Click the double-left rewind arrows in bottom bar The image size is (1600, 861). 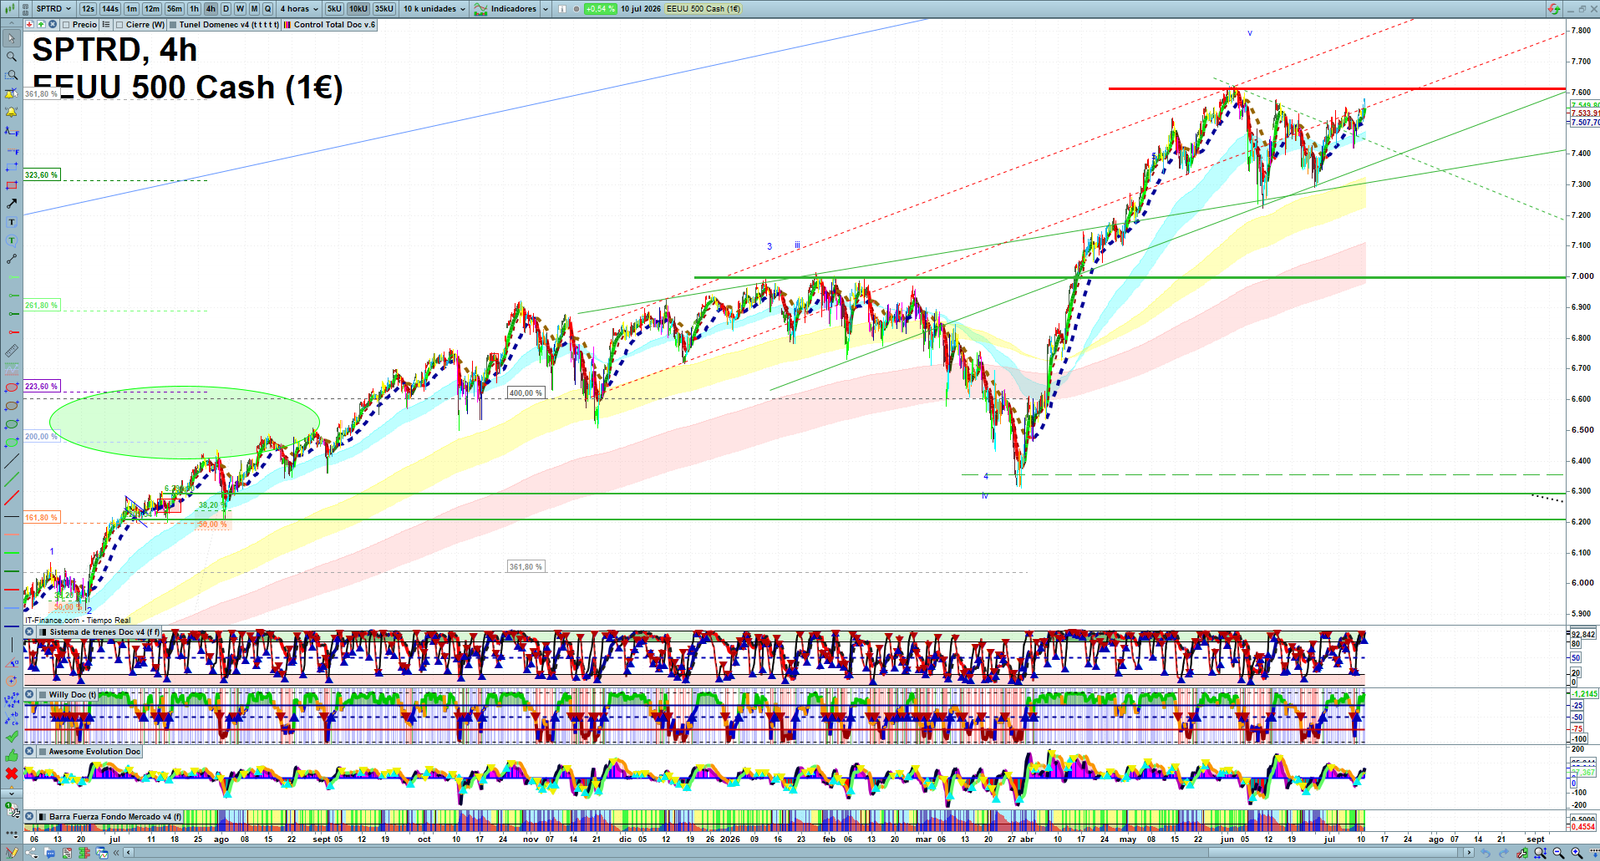coord(116,852)
